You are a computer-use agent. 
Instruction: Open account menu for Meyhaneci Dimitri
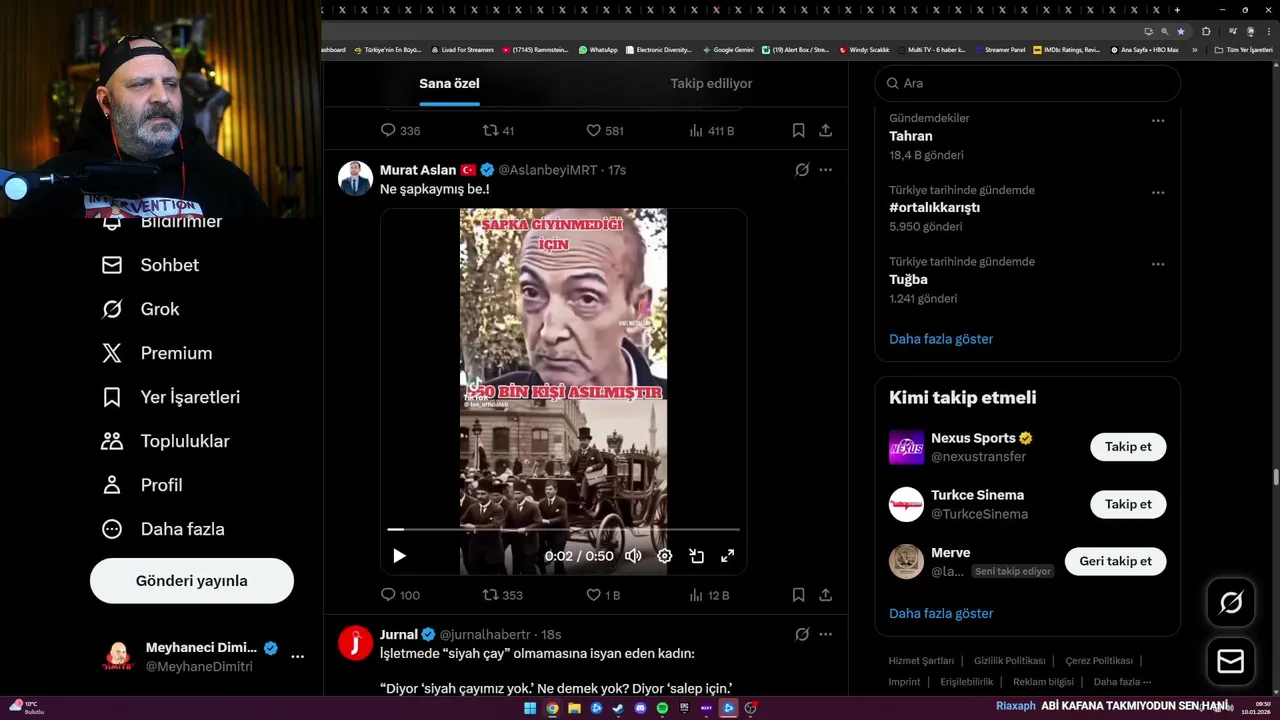click(x=297, y=657)
